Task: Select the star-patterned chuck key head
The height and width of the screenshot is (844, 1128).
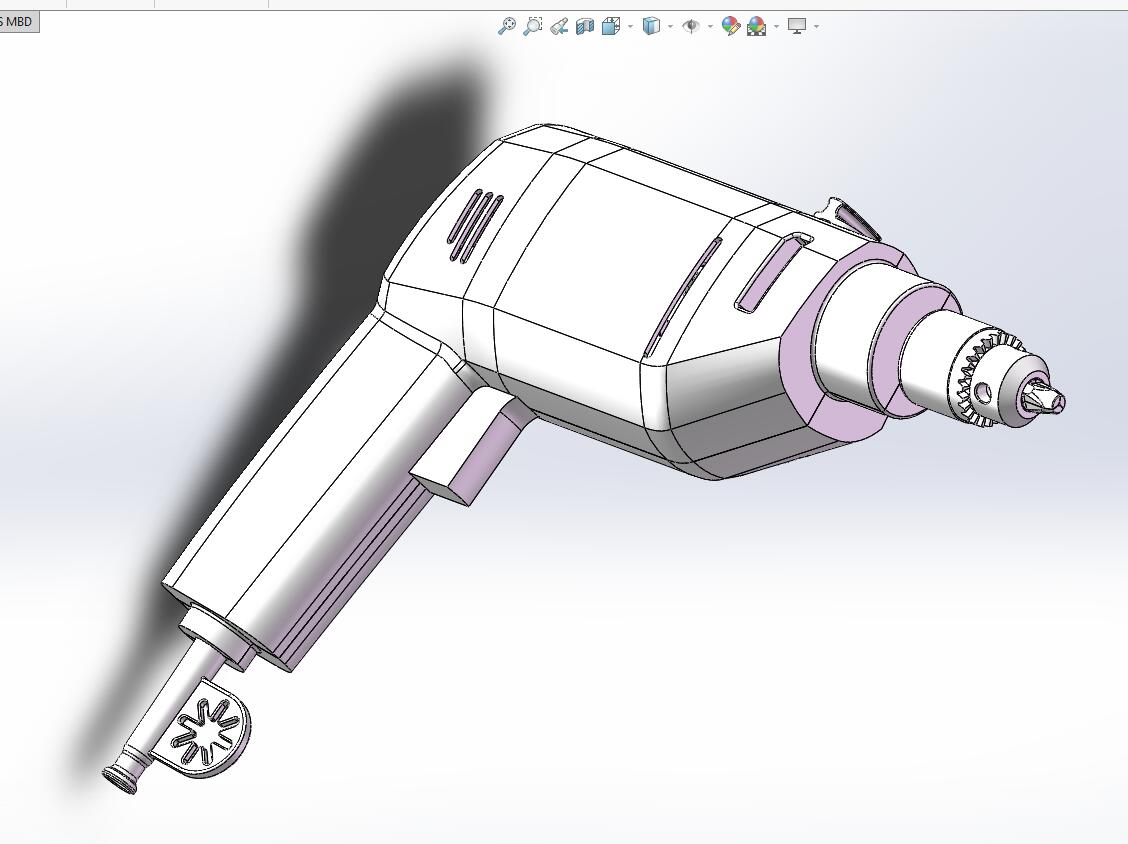Action: (x=202, y=729)
